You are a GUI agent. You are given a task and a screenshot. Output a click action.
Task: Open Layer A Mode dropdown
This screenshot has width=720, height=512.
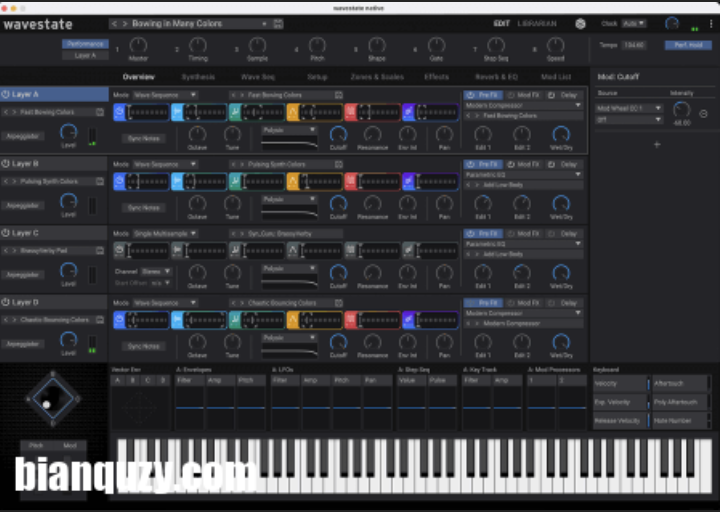coord(165,95)
